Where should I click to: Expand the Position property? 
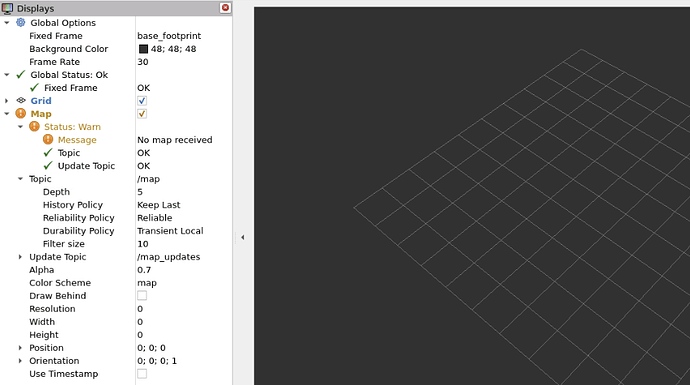click(20, 348)
